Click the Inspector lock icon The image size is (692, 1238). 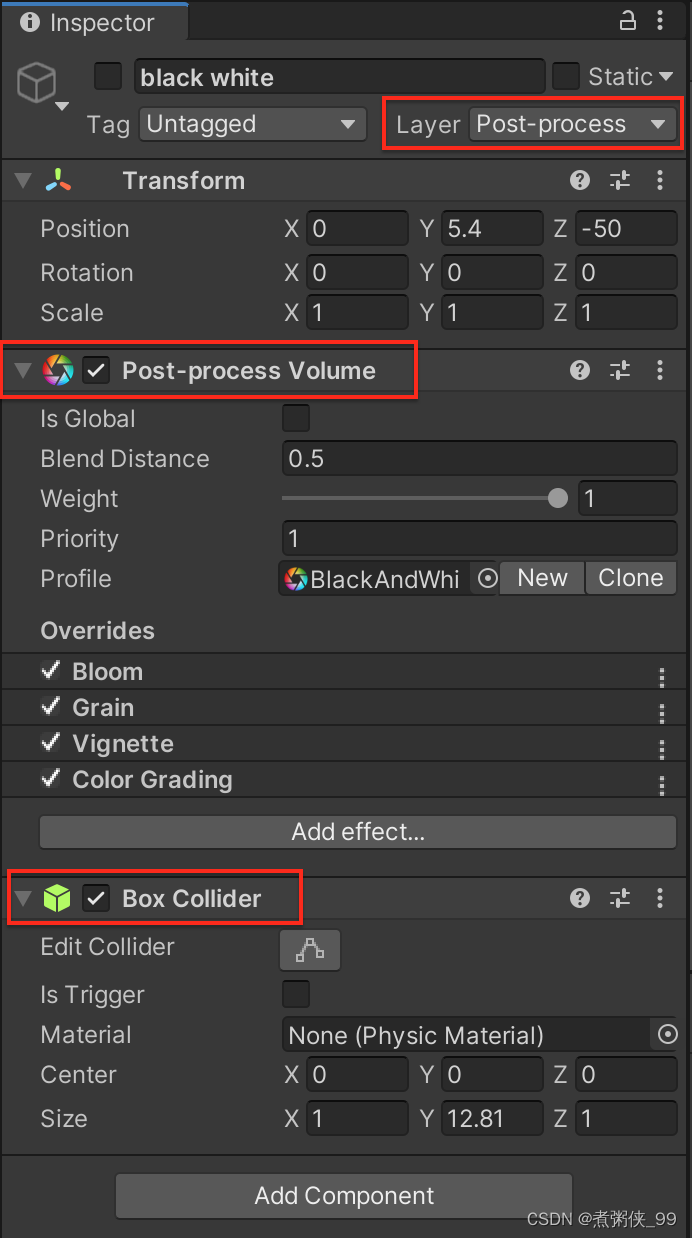(x=628, y=20)
